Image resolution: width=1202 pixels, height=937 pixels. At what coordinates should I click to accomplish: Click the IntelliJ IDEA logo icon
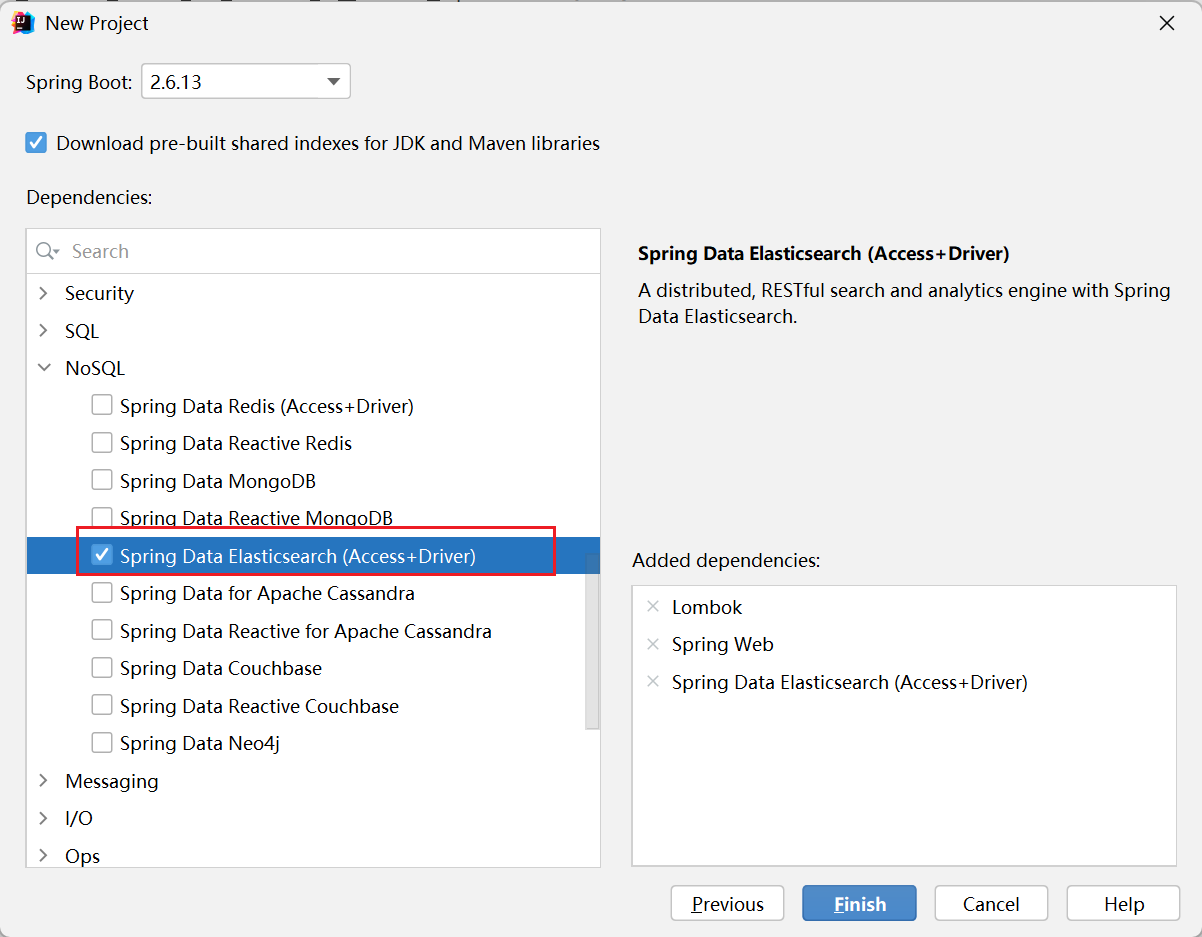click(23, 23)
